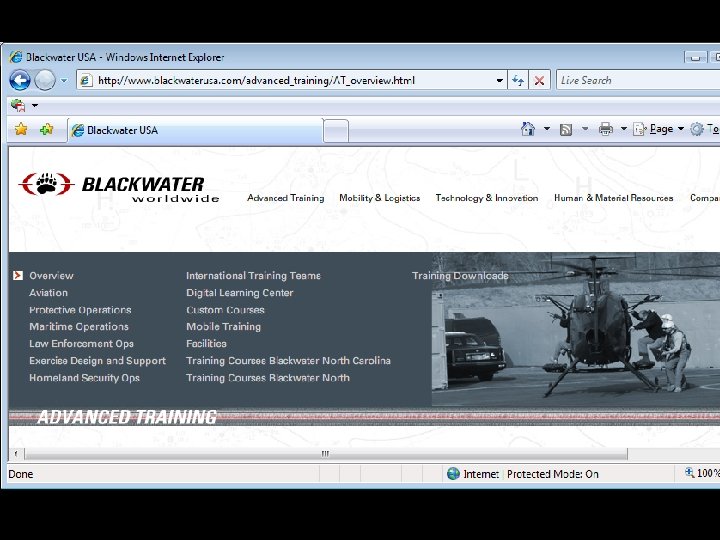Expand the address bar history dropdown
Image resolution: width=720 pixels, height=540 pixels.
point(500,80)
